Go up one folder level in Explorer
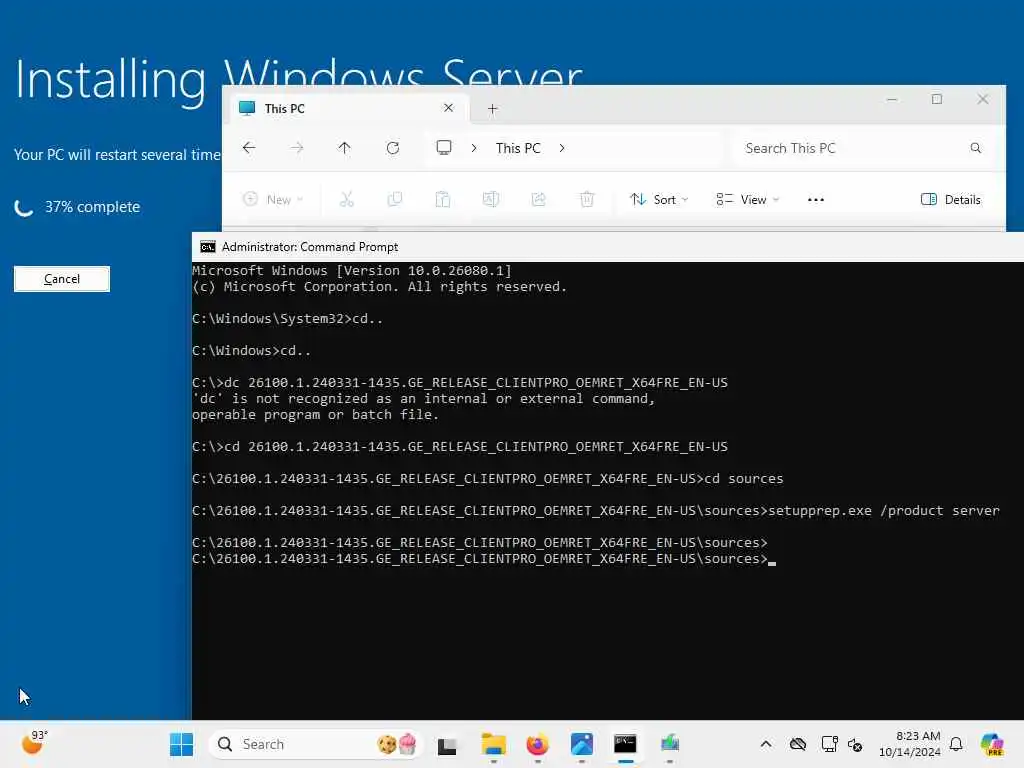 point(345,148)
